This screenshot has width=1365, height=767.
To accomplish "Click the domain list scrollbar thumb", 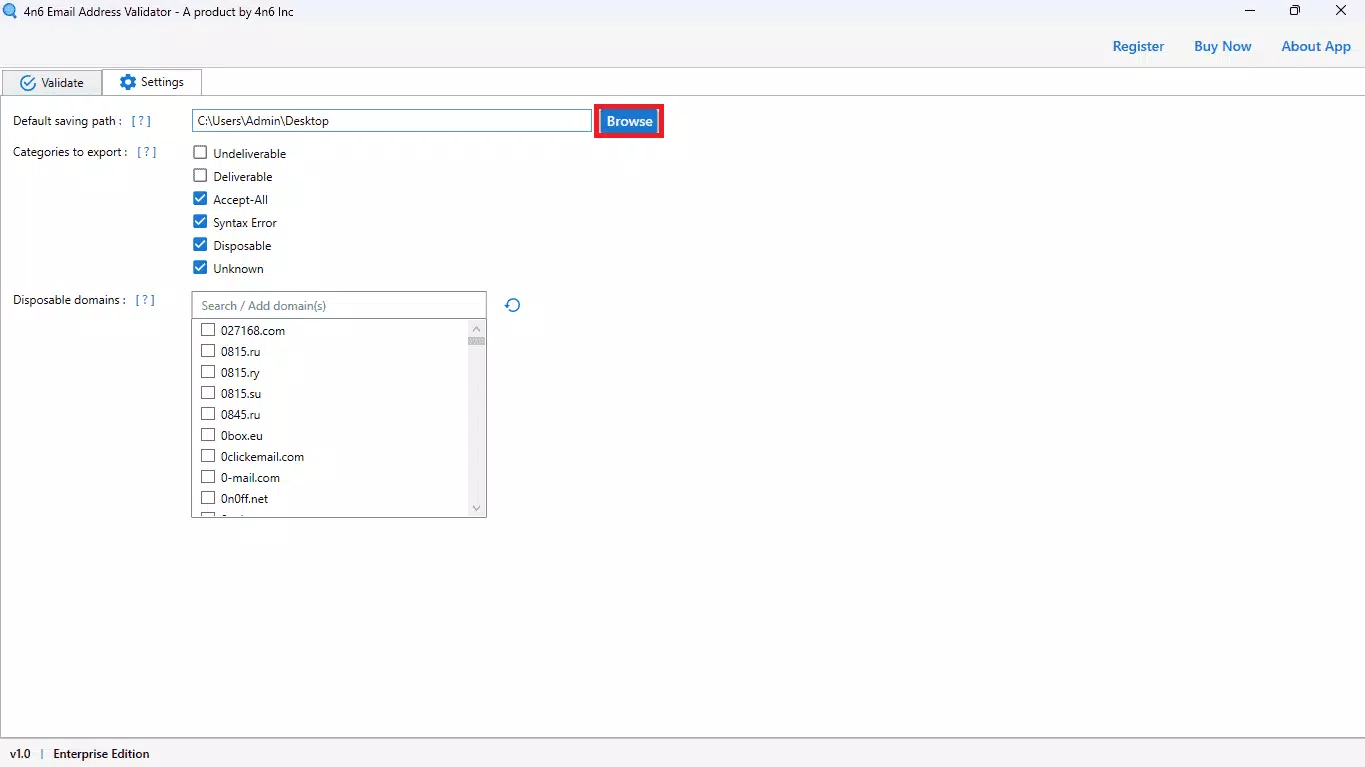I will (x=476, y=341).
